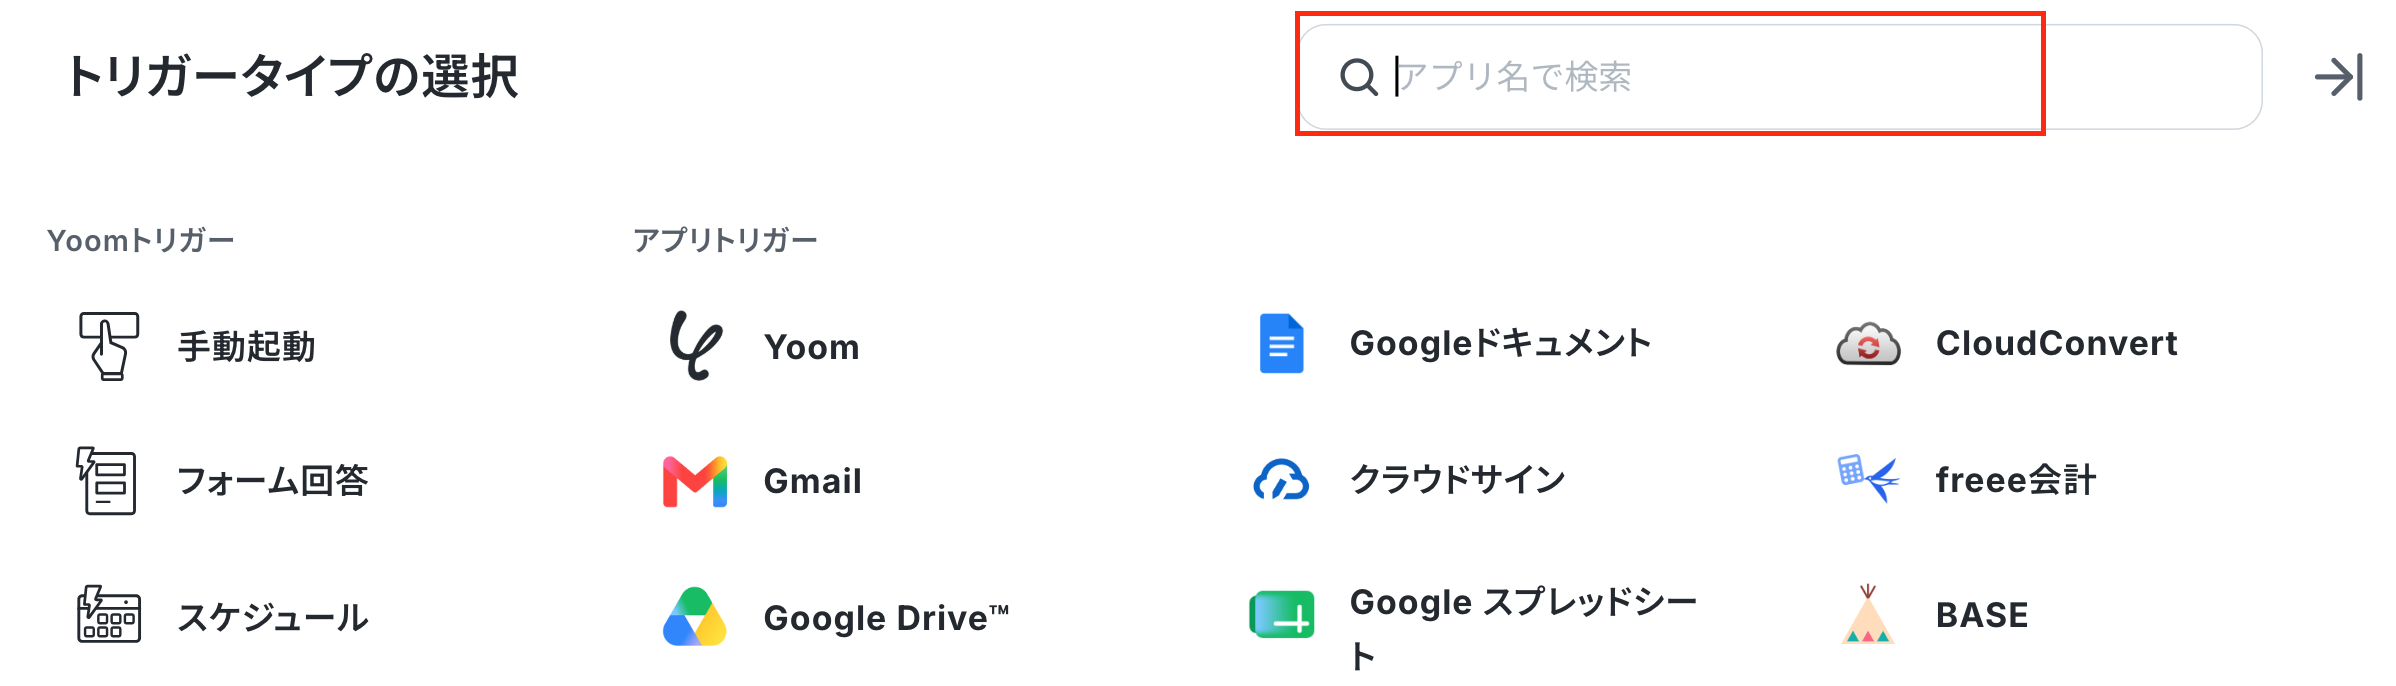The height and width of the screenshot is (686, 2396).
Task: Click the CloudConvert cloud icon
Action: 1867,344
